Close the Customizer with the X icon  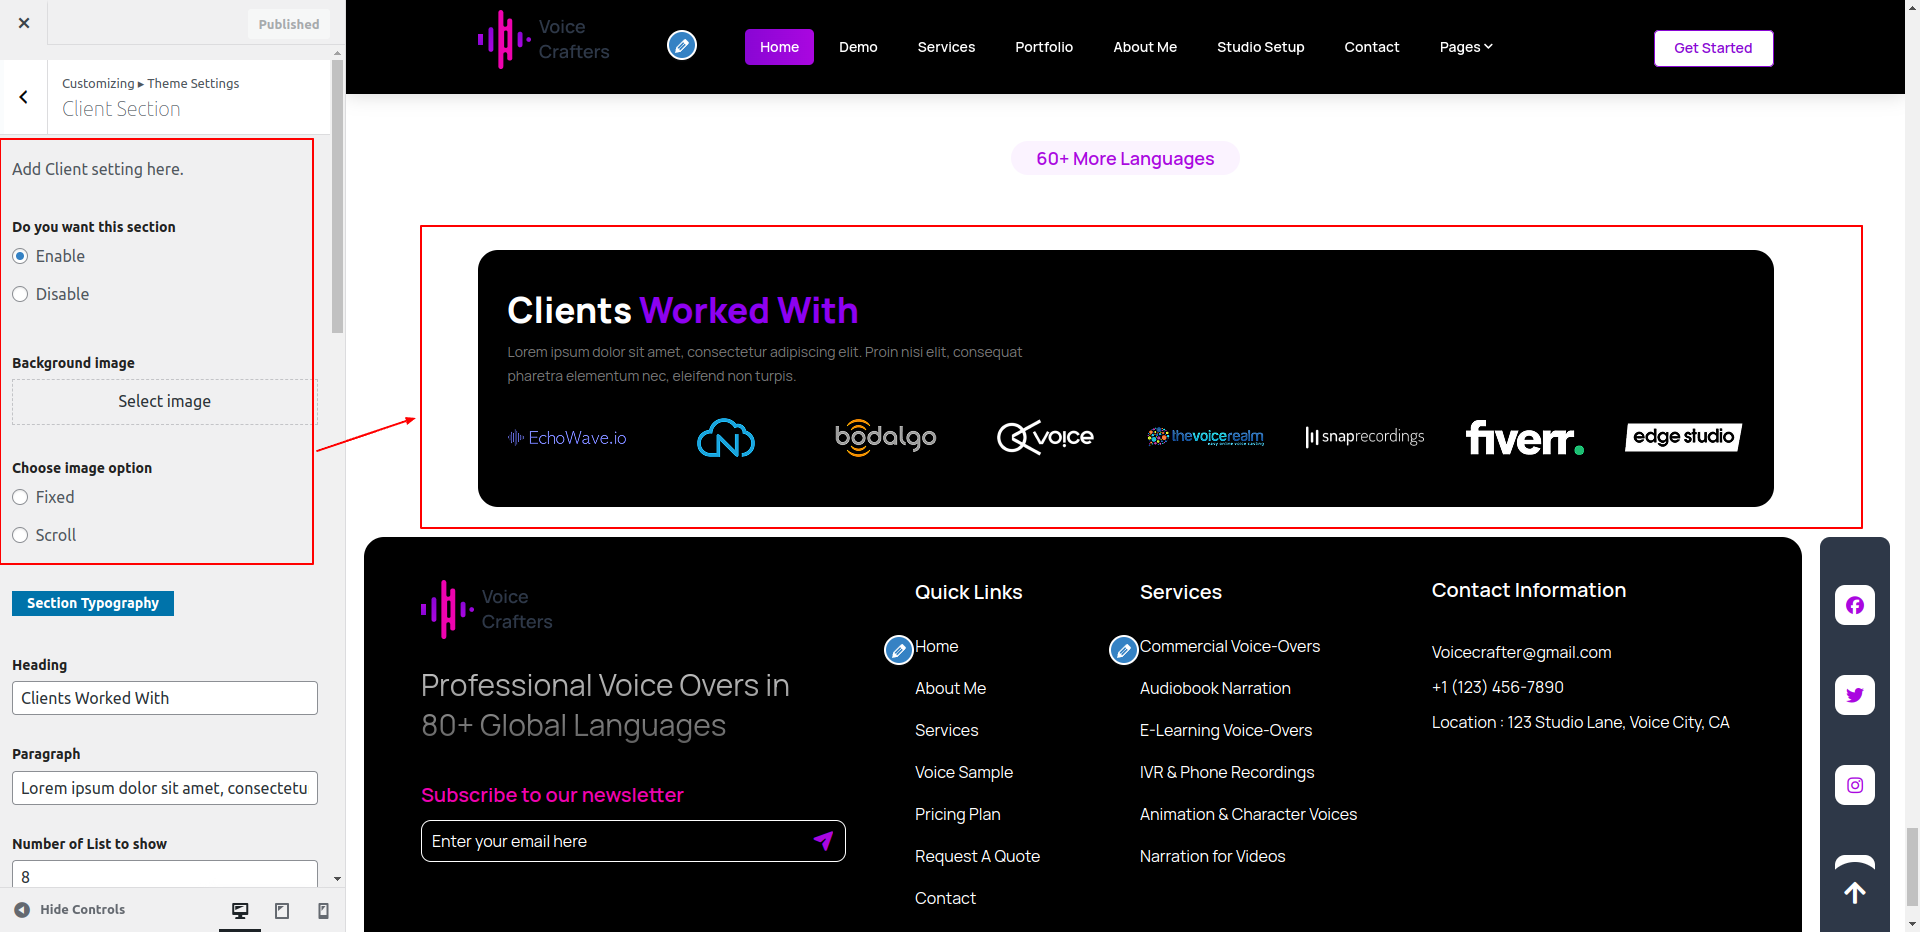24,23
